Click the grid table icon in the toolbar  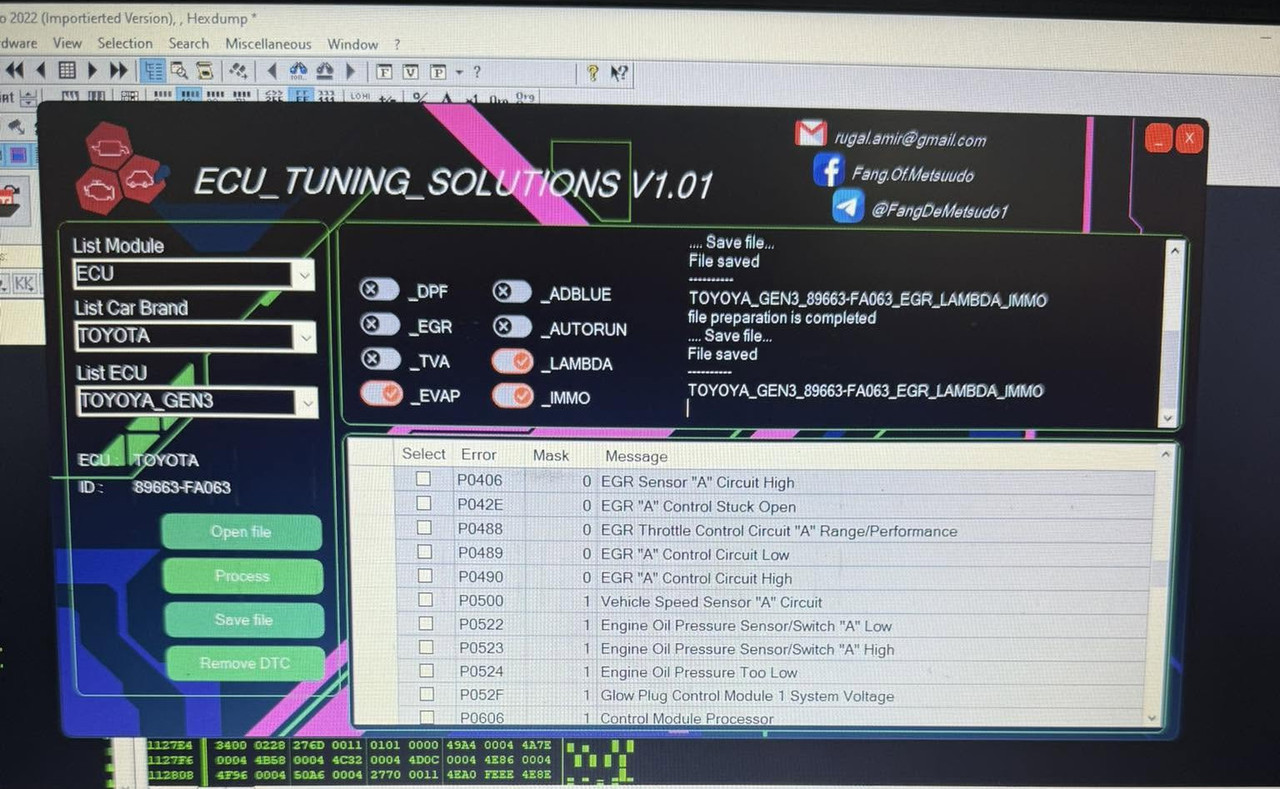67,70
